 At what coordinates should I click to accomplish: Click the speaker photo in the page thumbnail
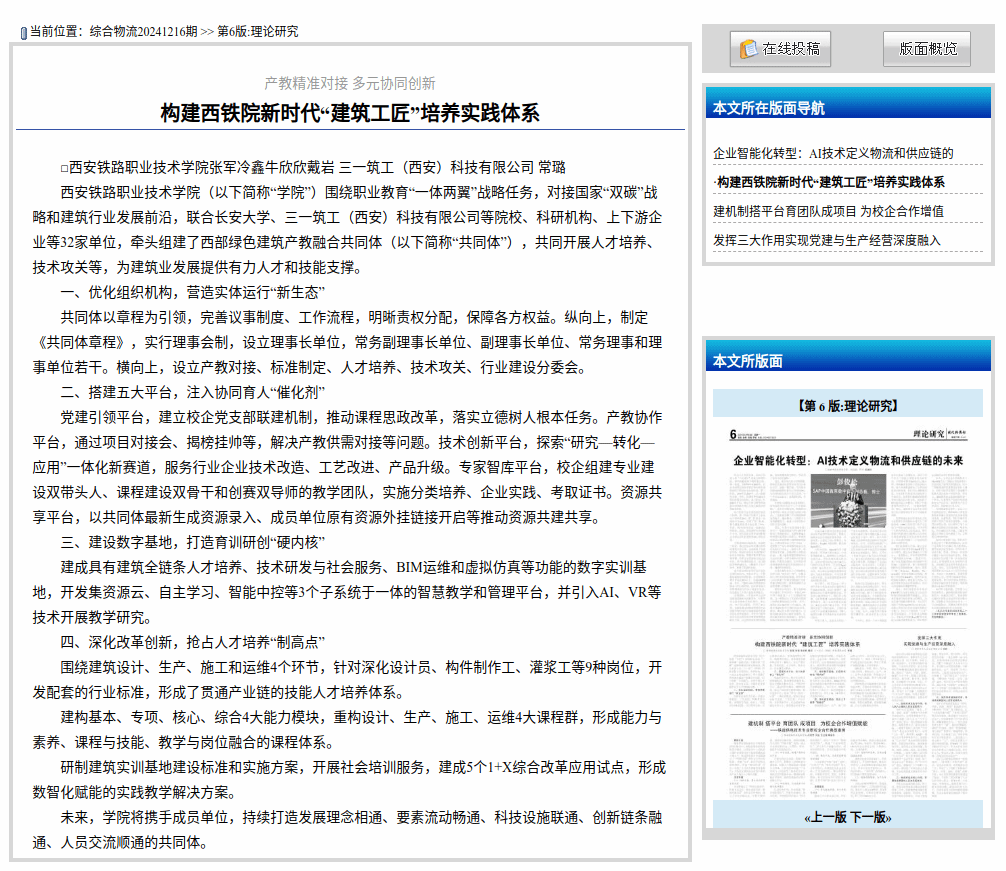click(x=848, y=502)
